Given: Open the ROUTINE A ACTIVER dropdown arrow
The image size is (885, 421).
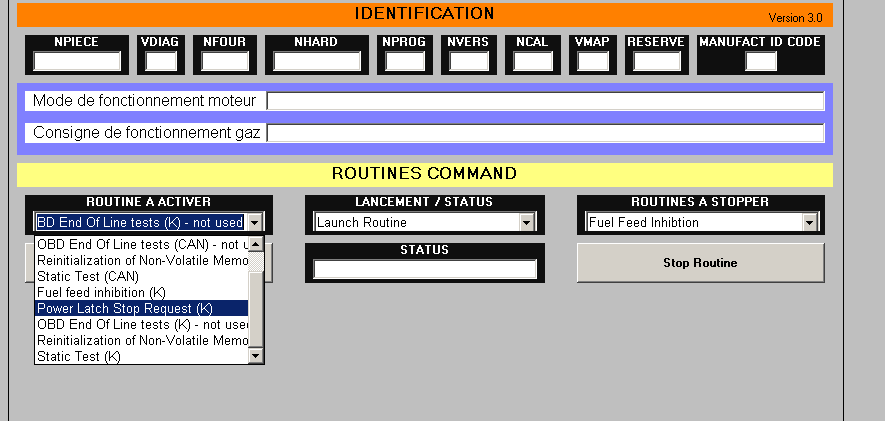Looking at the screenshot, I should [255, 222].
